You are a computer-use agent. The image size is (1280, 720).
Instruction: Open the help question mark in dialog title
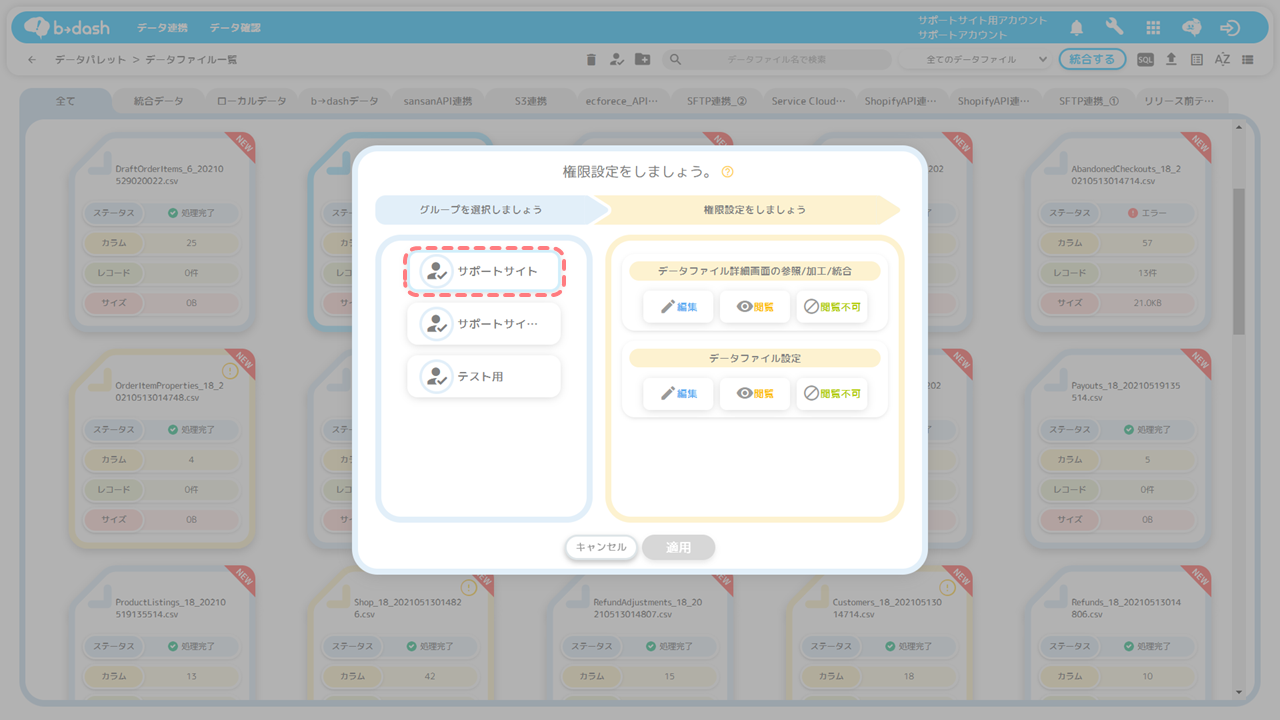728,172
